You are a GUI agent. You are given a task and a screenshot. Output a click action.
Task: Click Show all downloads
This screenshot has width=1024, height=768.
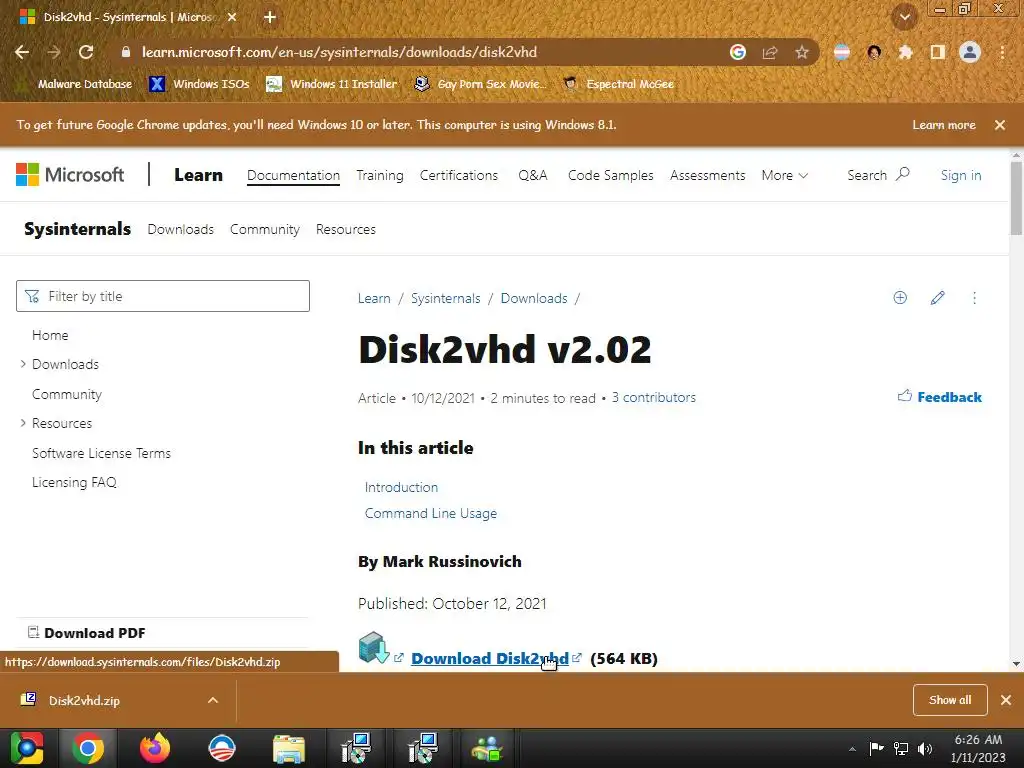point(950,700)
